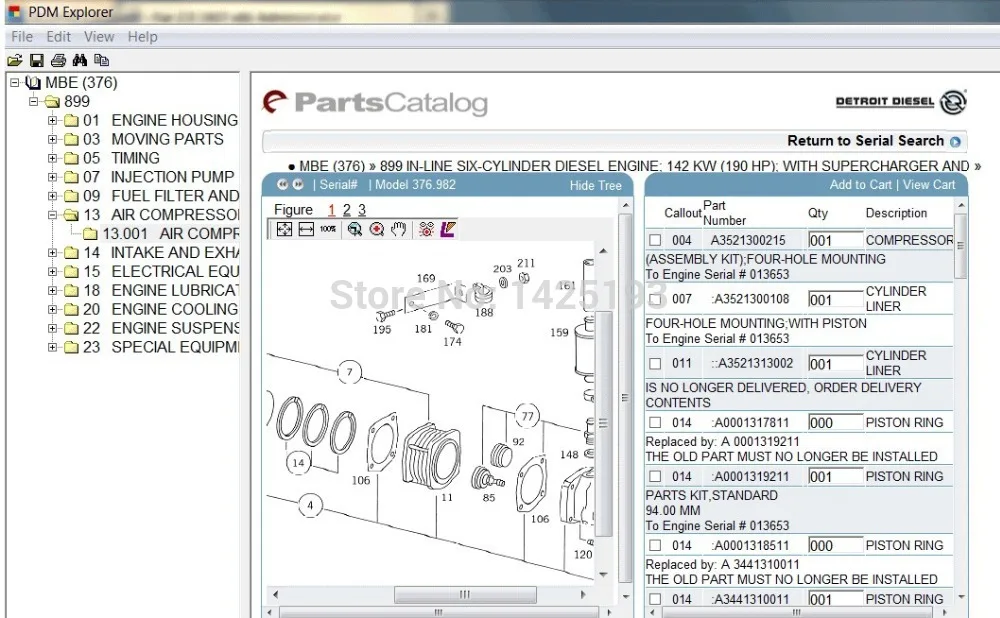Check the box for part A0001317811

(x=655, y=422)
